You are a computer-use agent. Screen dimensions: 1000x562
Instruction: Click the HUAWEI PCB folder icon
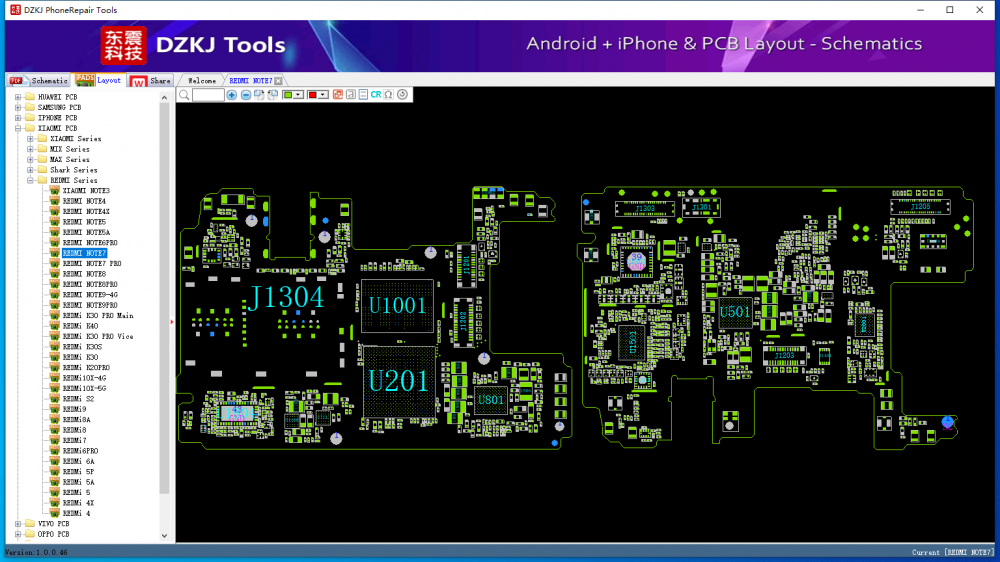pyautogui.click(x=30, y=97)
